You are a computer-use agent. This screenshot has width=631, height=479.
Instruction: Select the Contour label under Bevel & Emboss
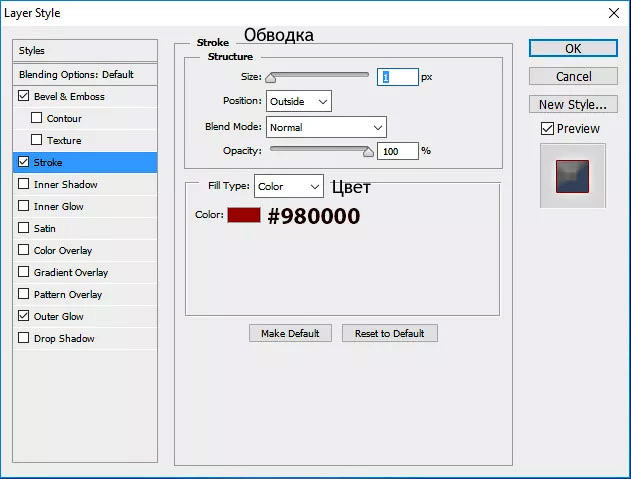tap(64, 119)
